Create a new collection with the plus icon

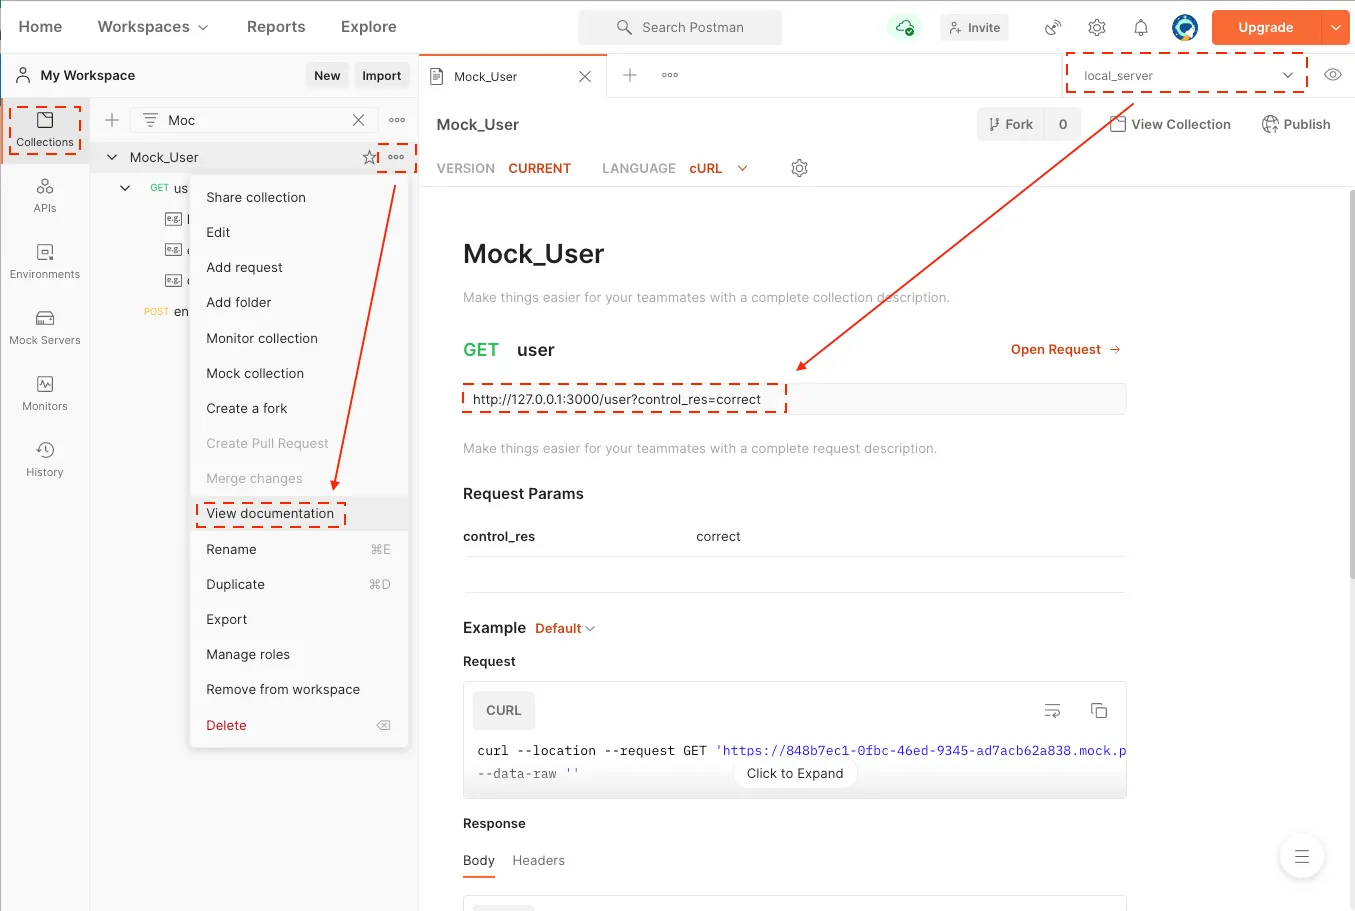112,120
